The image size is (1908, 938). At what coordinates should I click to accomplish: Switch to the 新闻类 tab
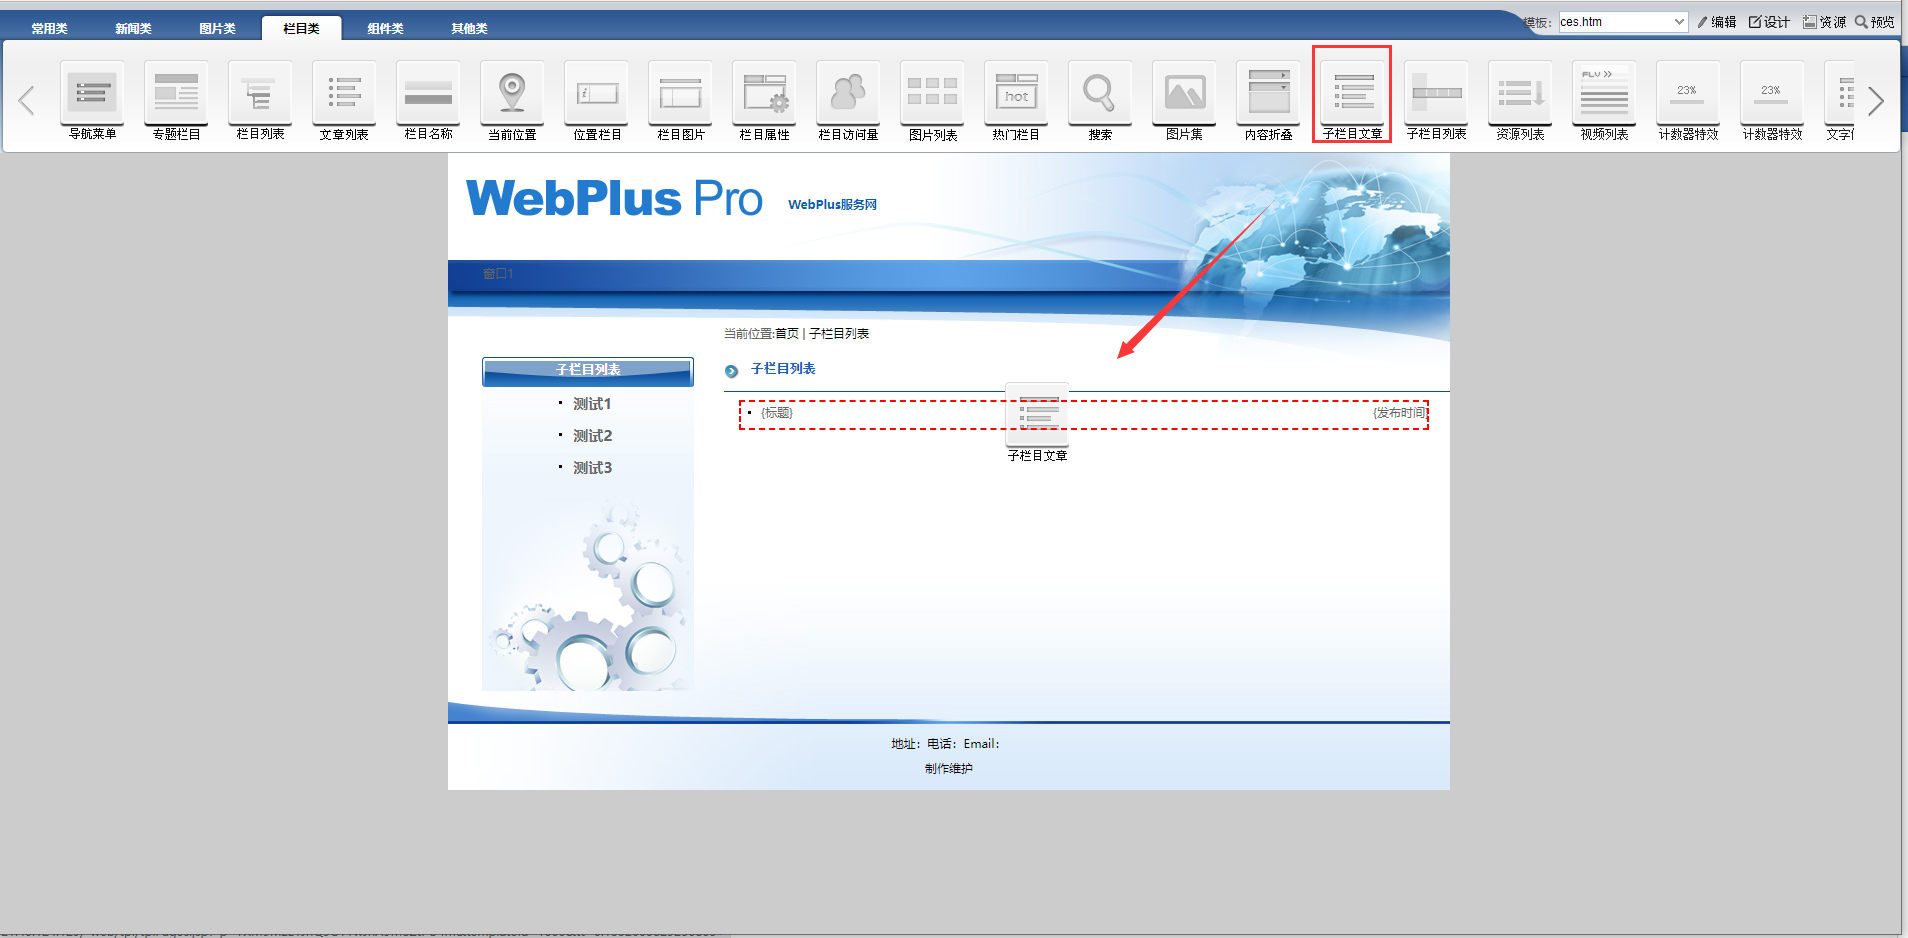coord(133,29)
